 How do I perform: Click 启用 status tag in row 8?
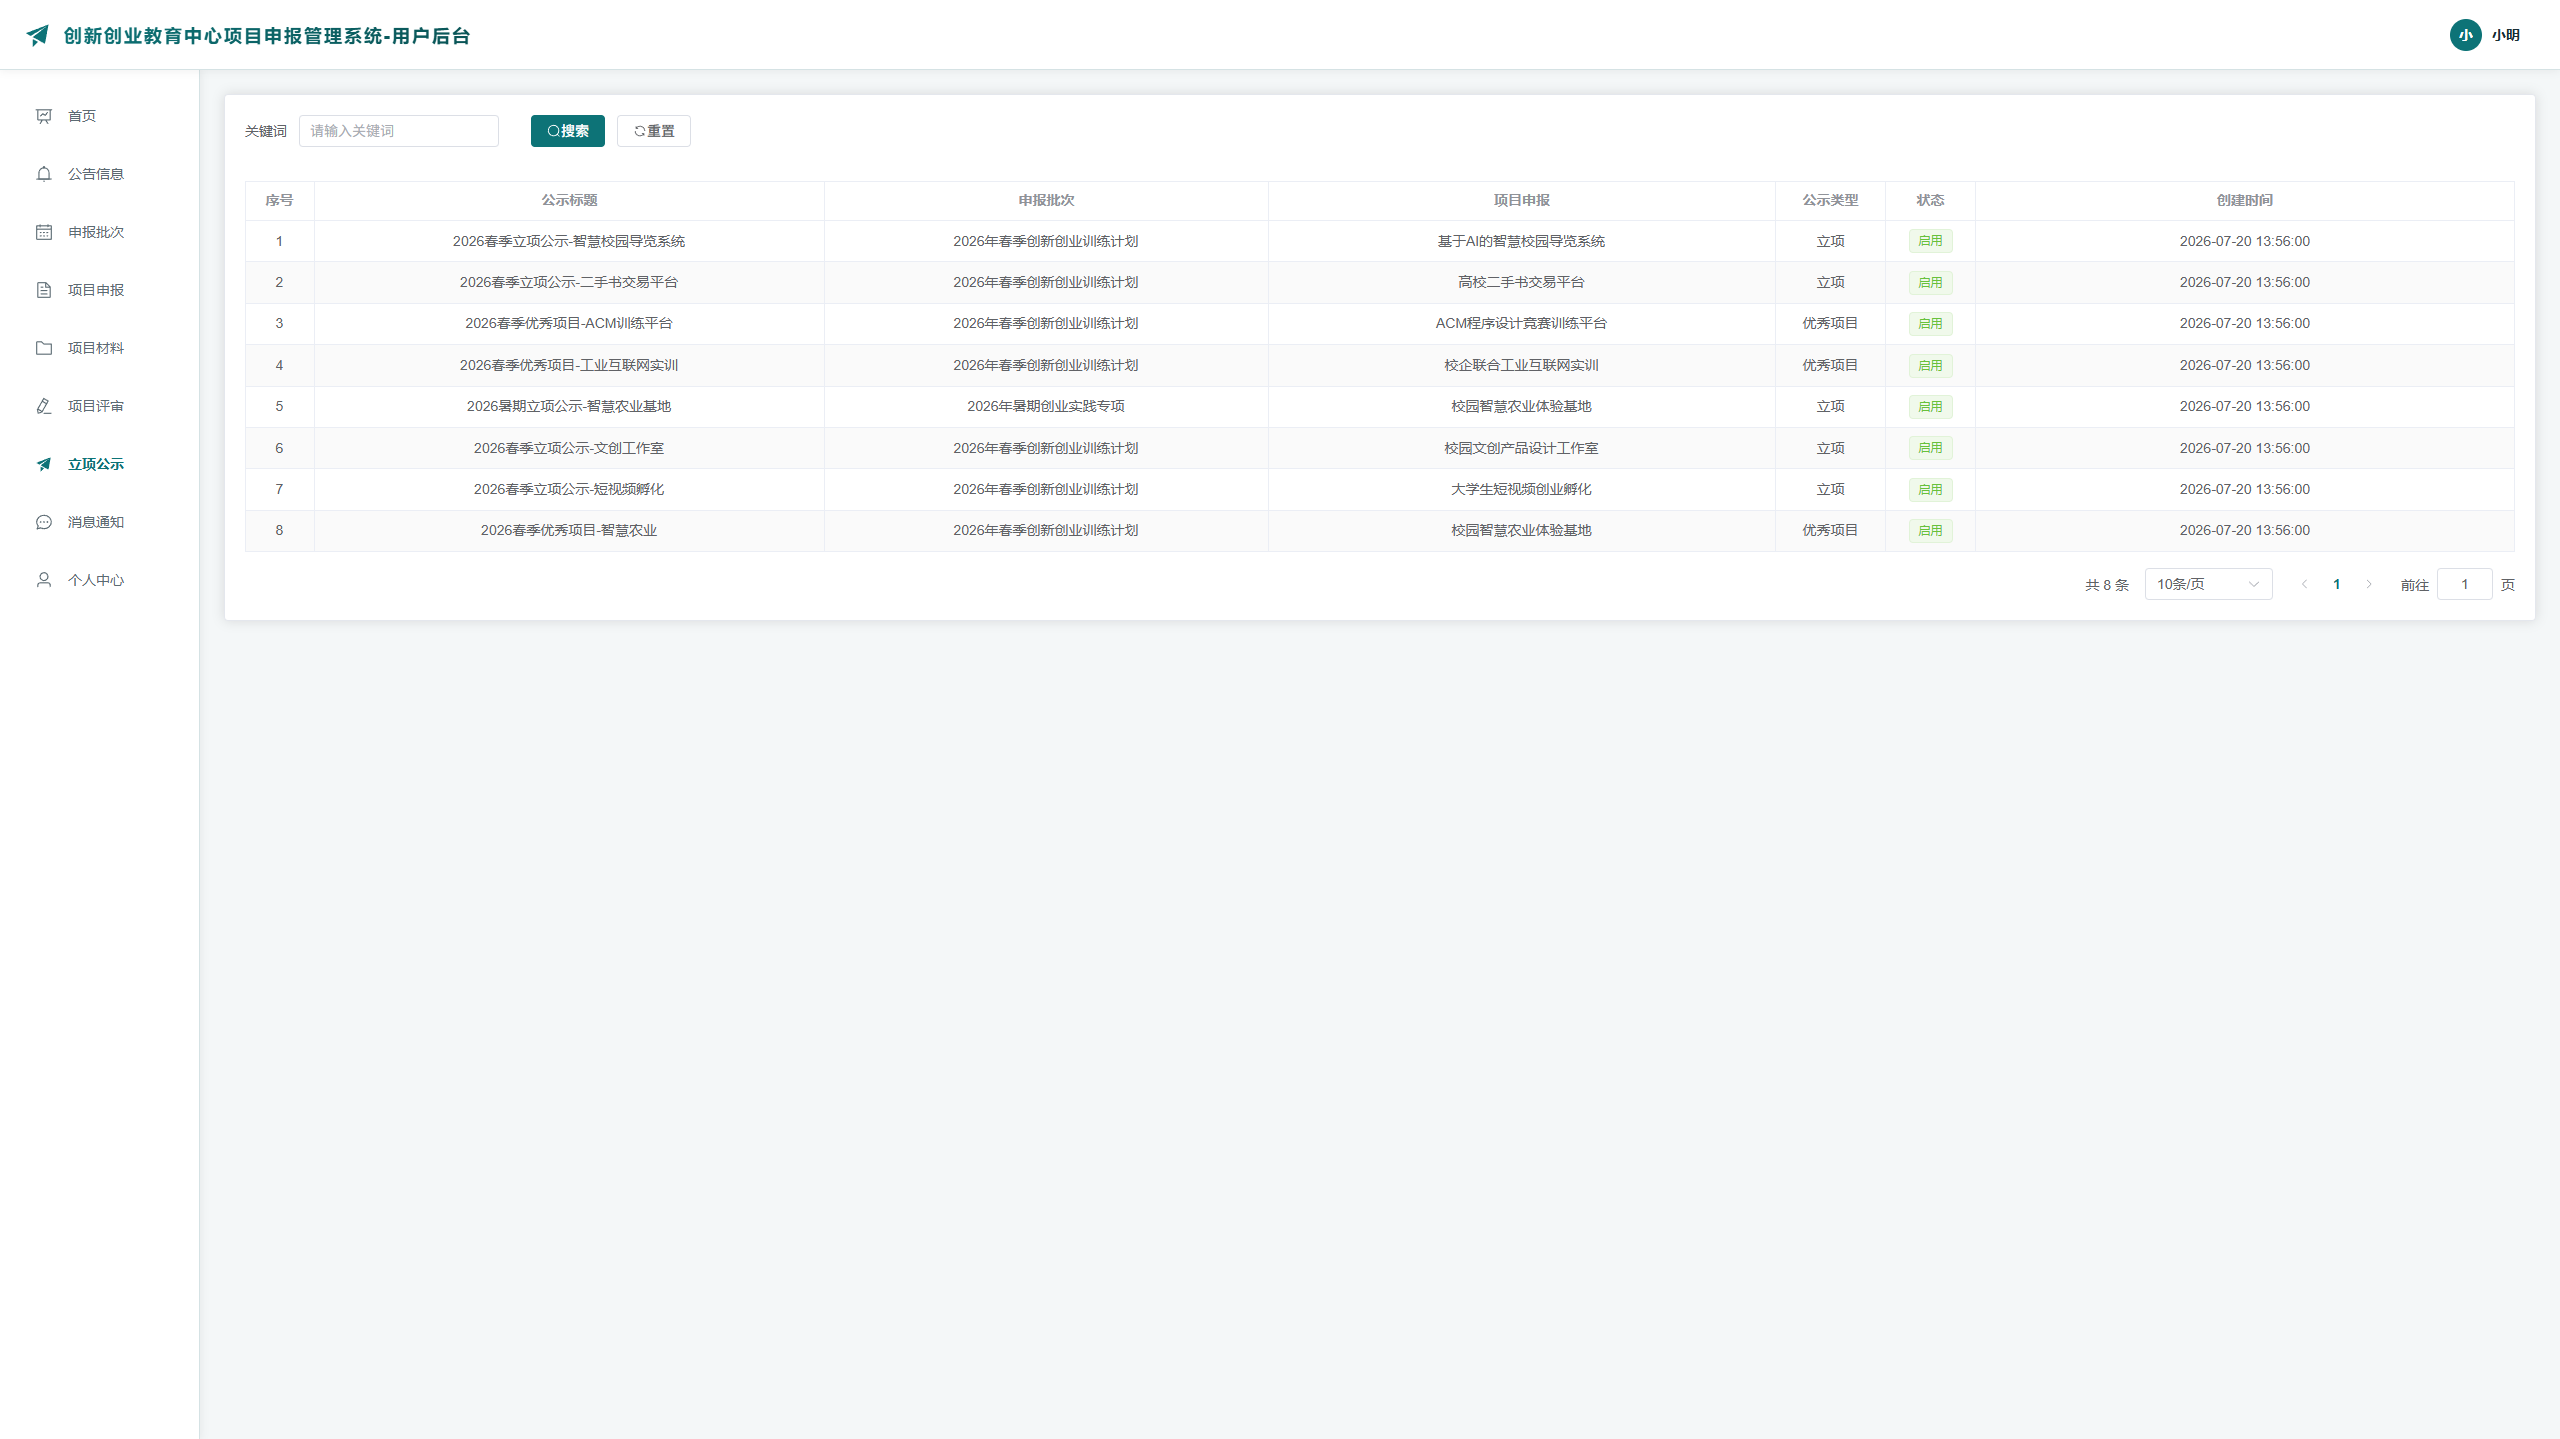[x=1930, y=530]
